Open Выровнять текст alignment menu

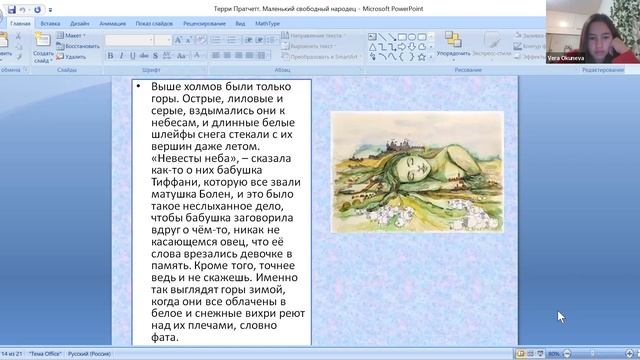pyautogui.click(x=309, y=46)
